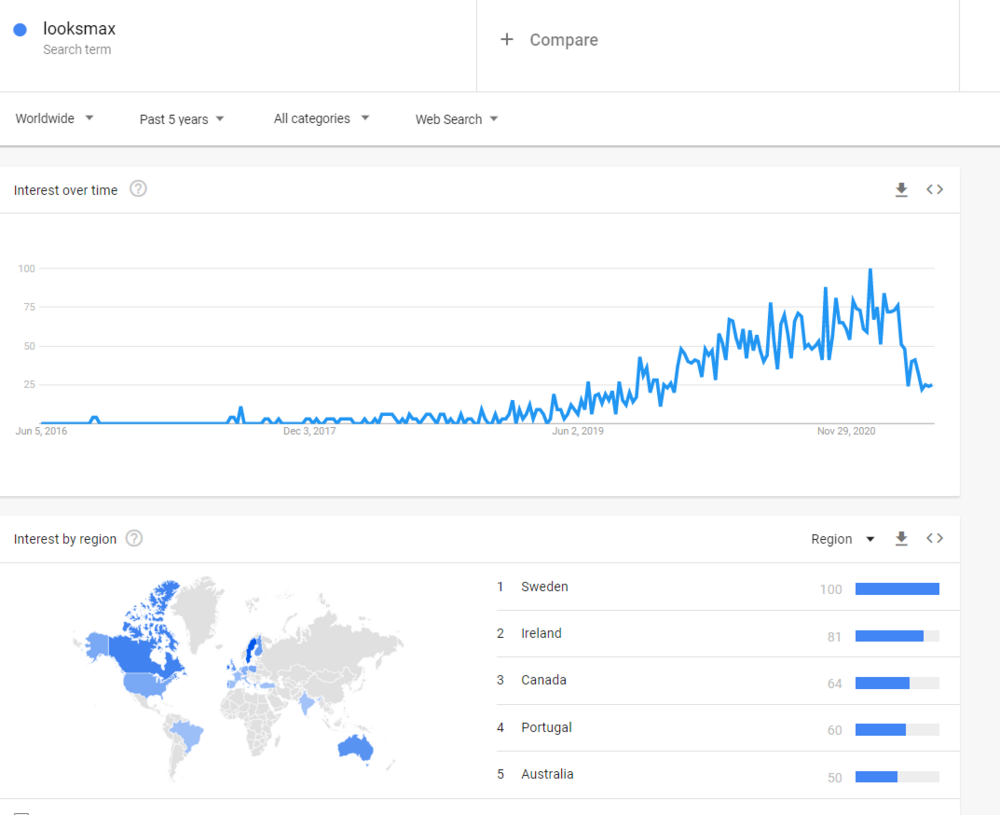The image size is (1000, 815).
Task: Select Sweden in the region ranking
Action: 544,587
